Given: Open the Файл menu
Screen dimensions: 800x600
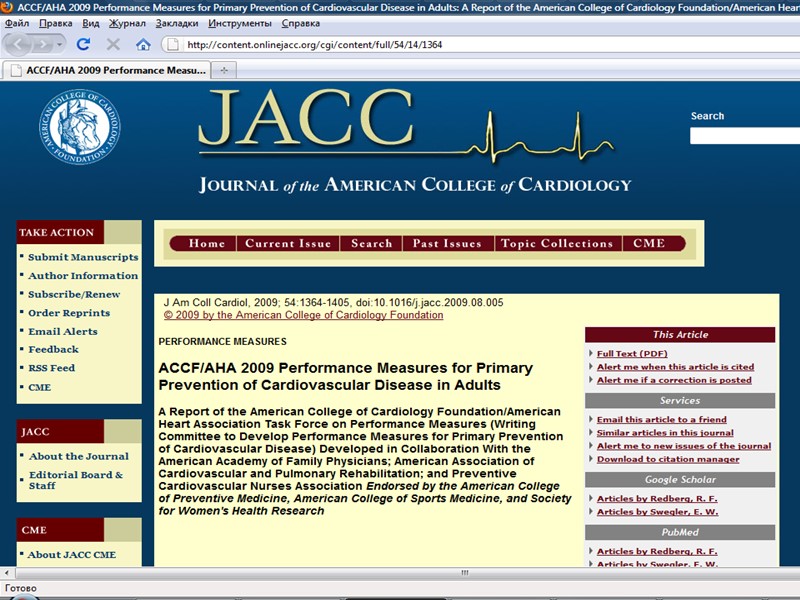Looking at the screenshot, I should tap(17, 23).
